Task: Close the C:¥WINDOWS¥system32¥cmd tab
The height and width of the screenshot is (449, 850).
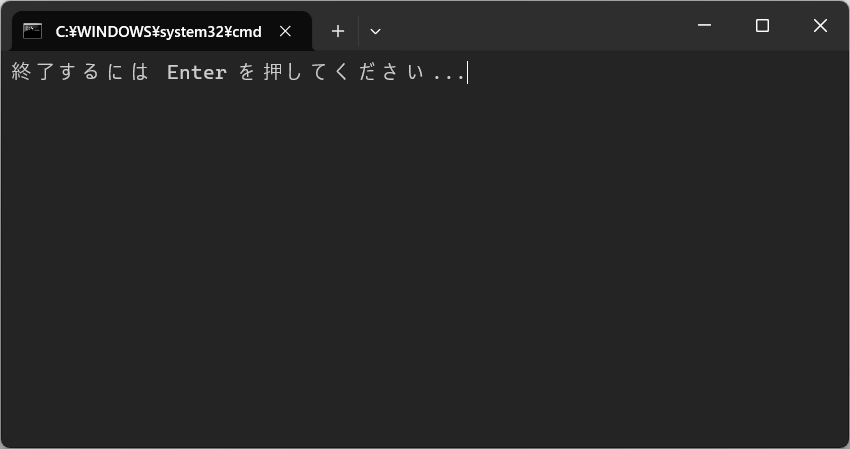Action: pyautogui.click(x=285, y=31)
